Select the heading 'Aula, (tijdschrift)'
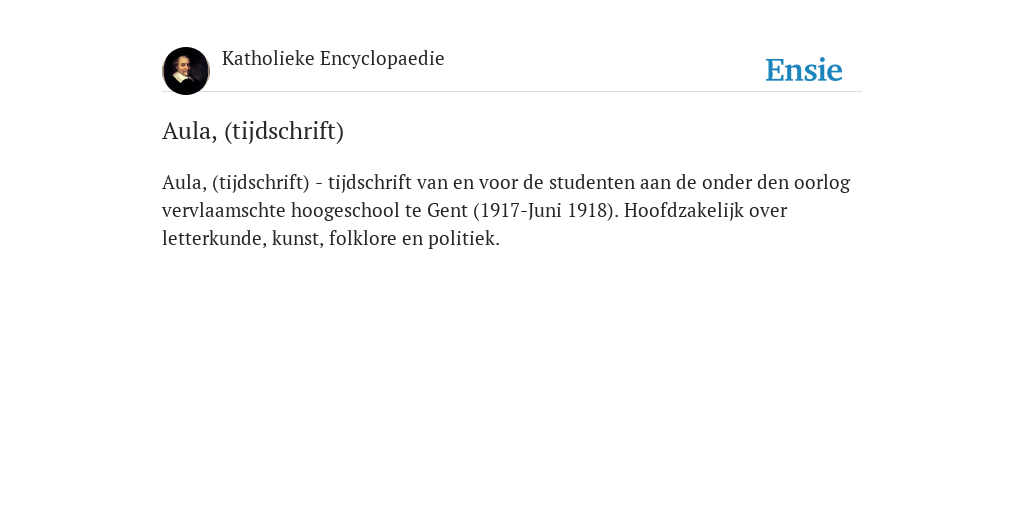 pyautogui.click(x=253, y=131)
